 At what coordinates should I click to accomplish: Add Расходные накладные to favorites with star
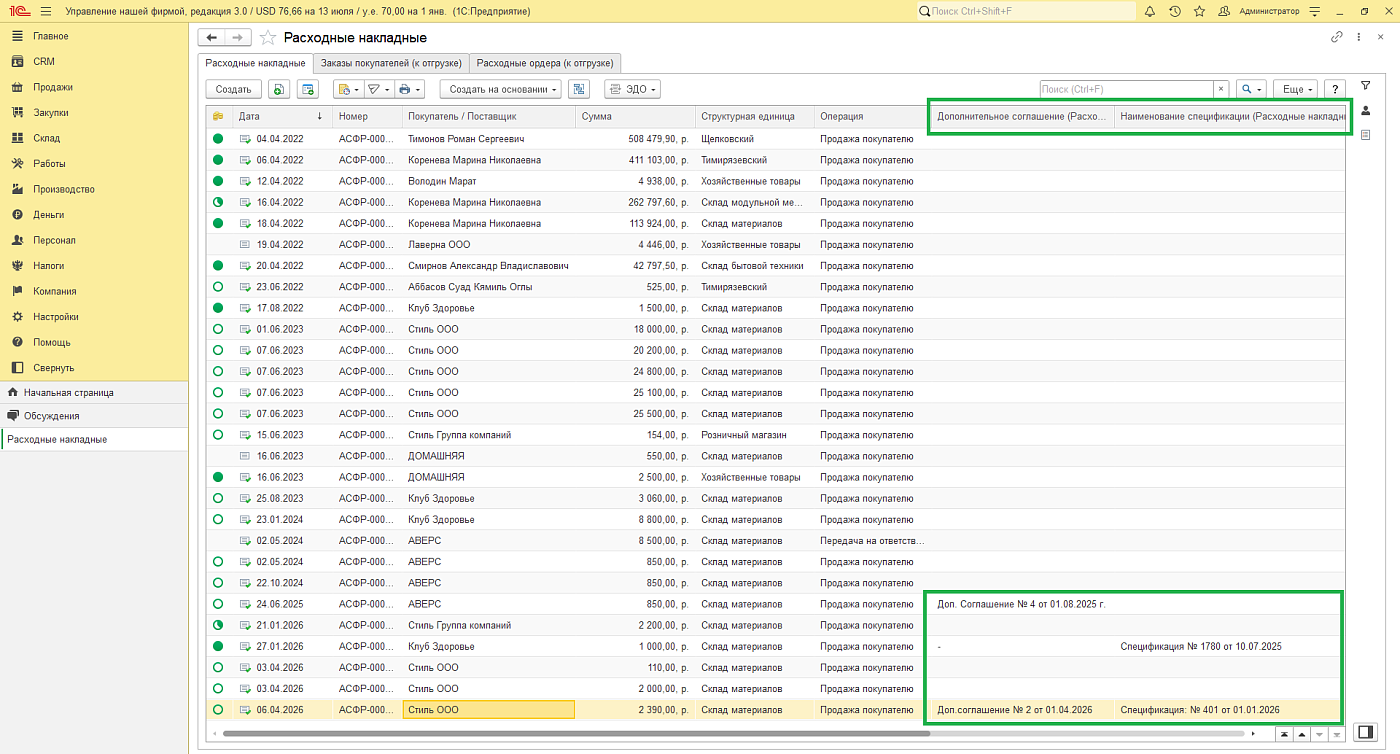pos(268,38)
